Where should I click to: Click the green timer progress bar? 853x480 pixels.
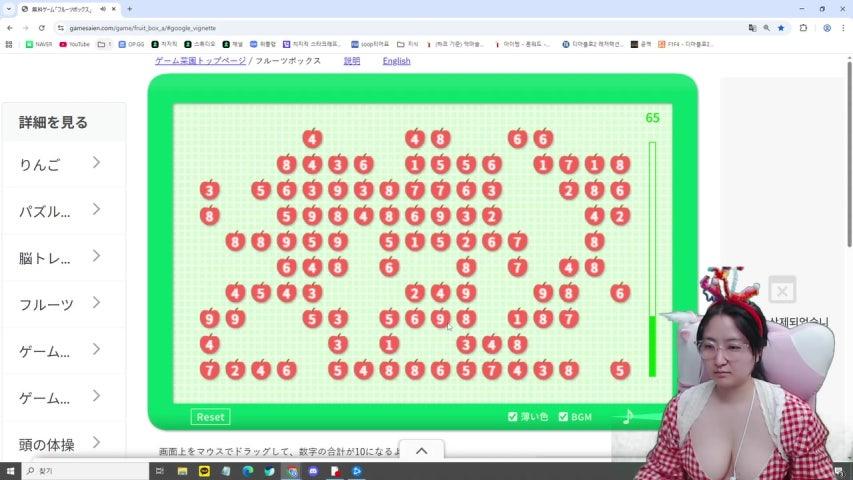[x=652, y=259]
